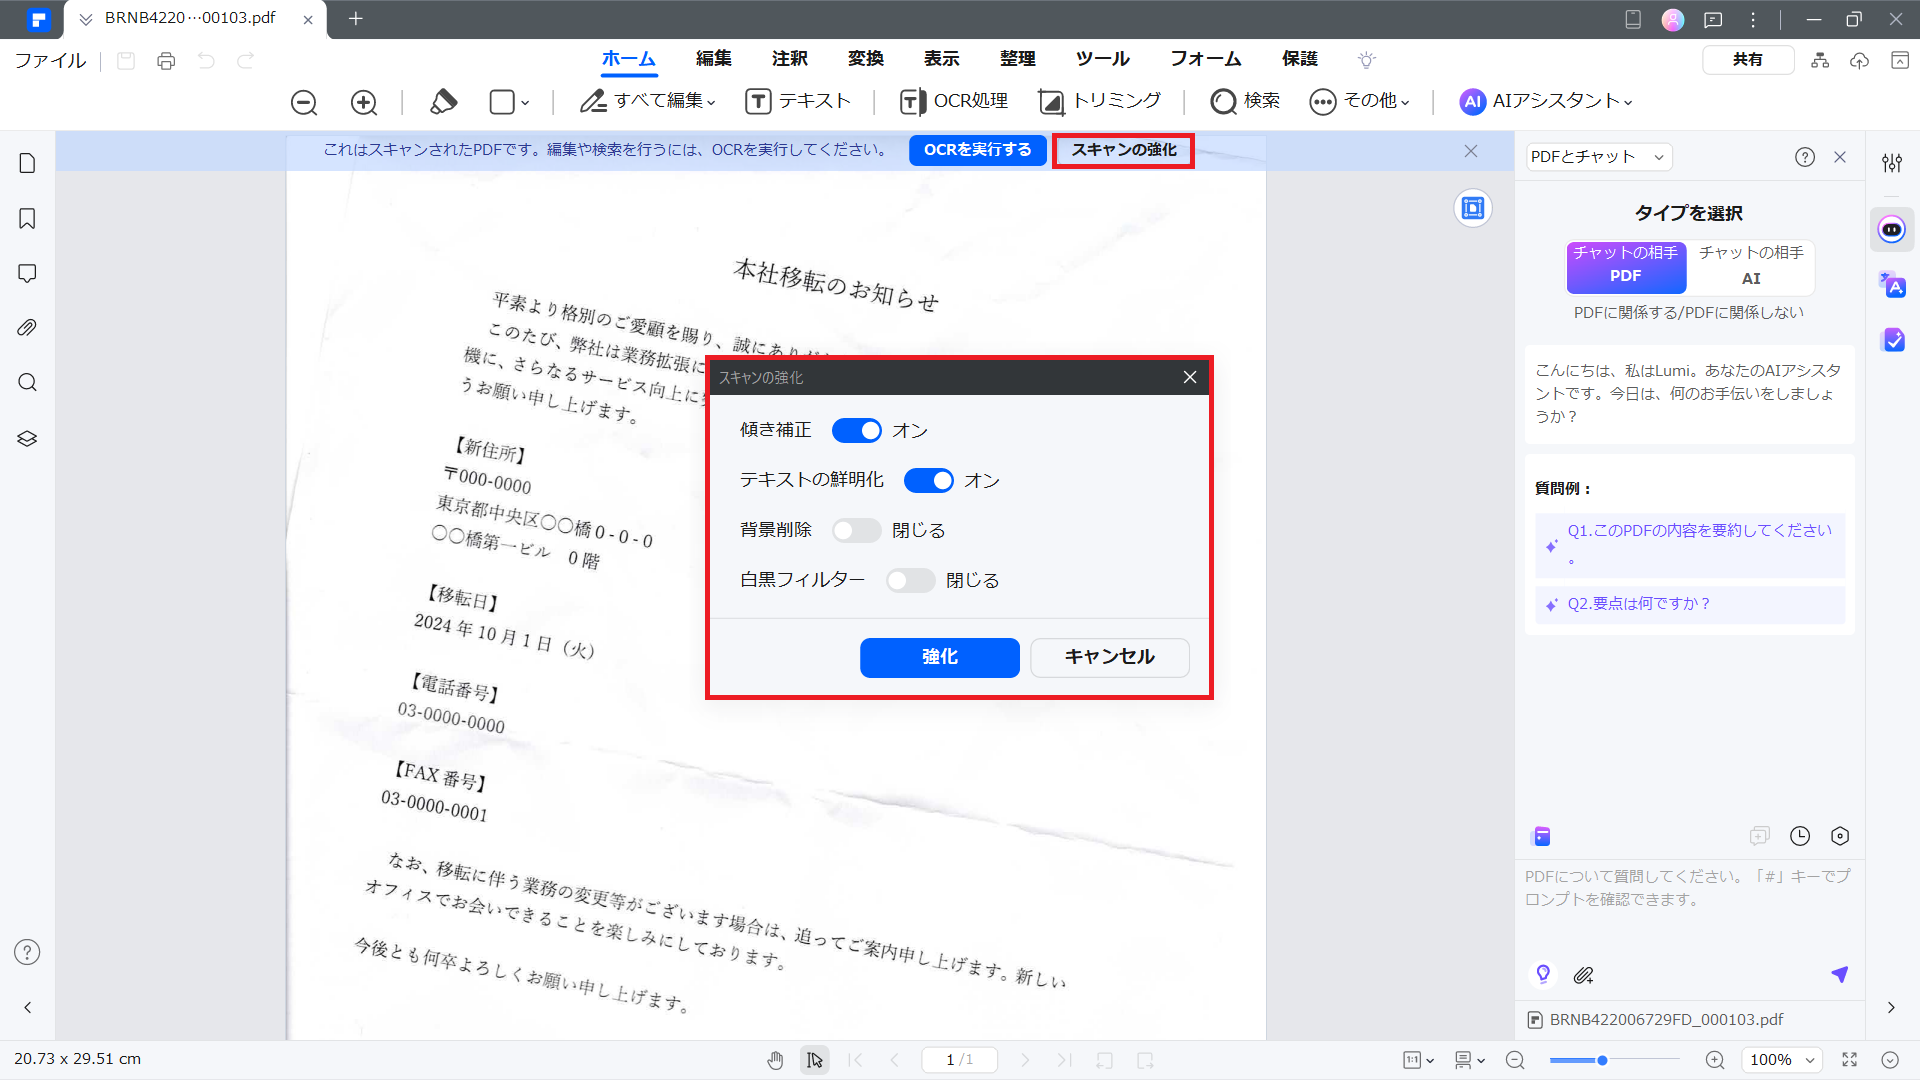Open the PDFとチャット dropdown

tap(1596, 157)
